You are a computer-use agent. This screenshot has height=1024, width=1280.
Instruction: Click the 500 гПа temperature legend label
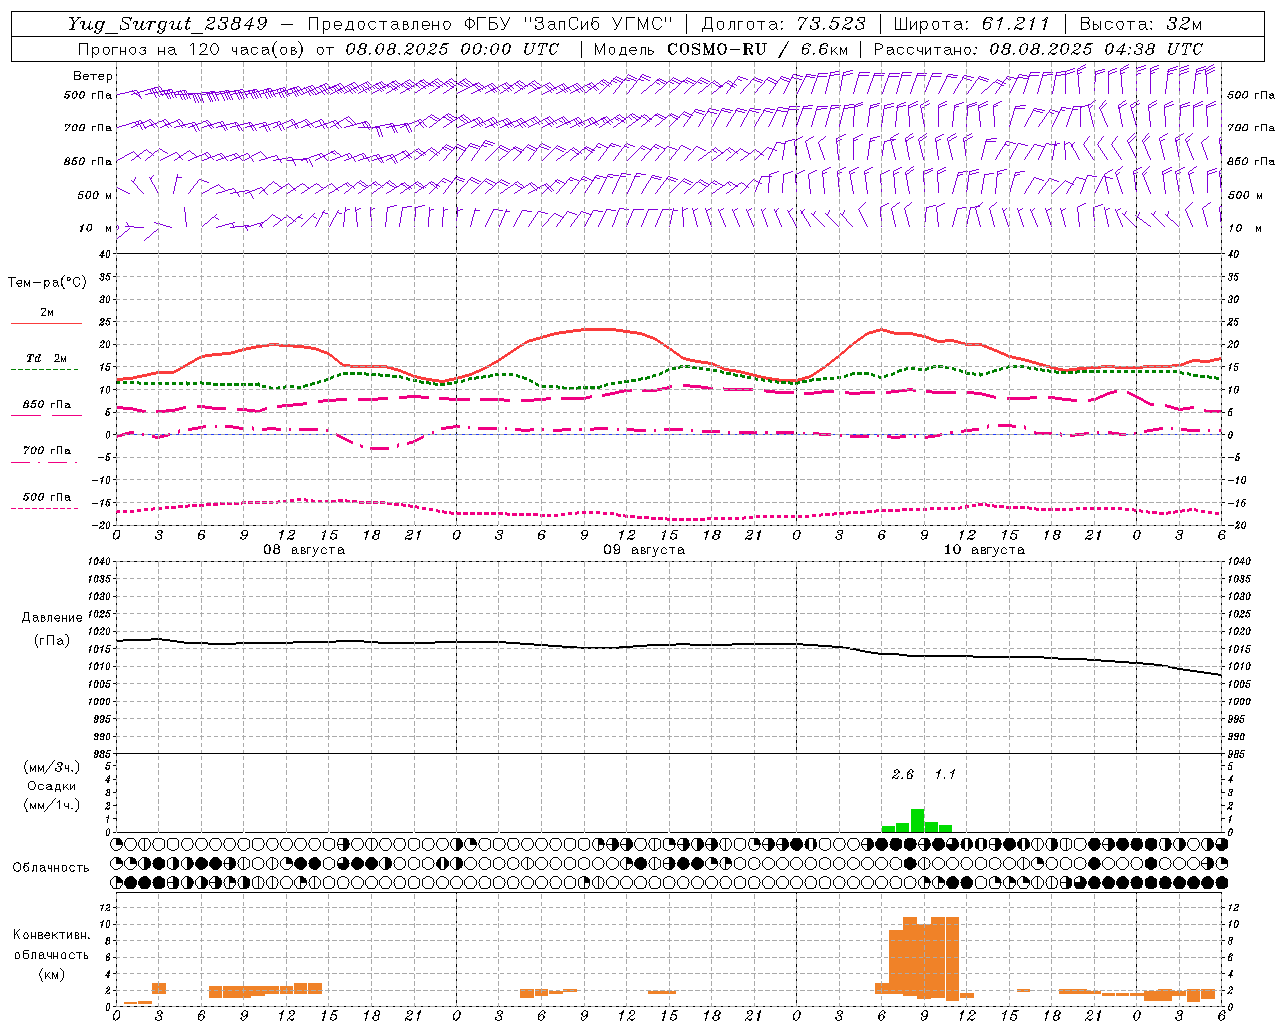[x=47, y=497]
